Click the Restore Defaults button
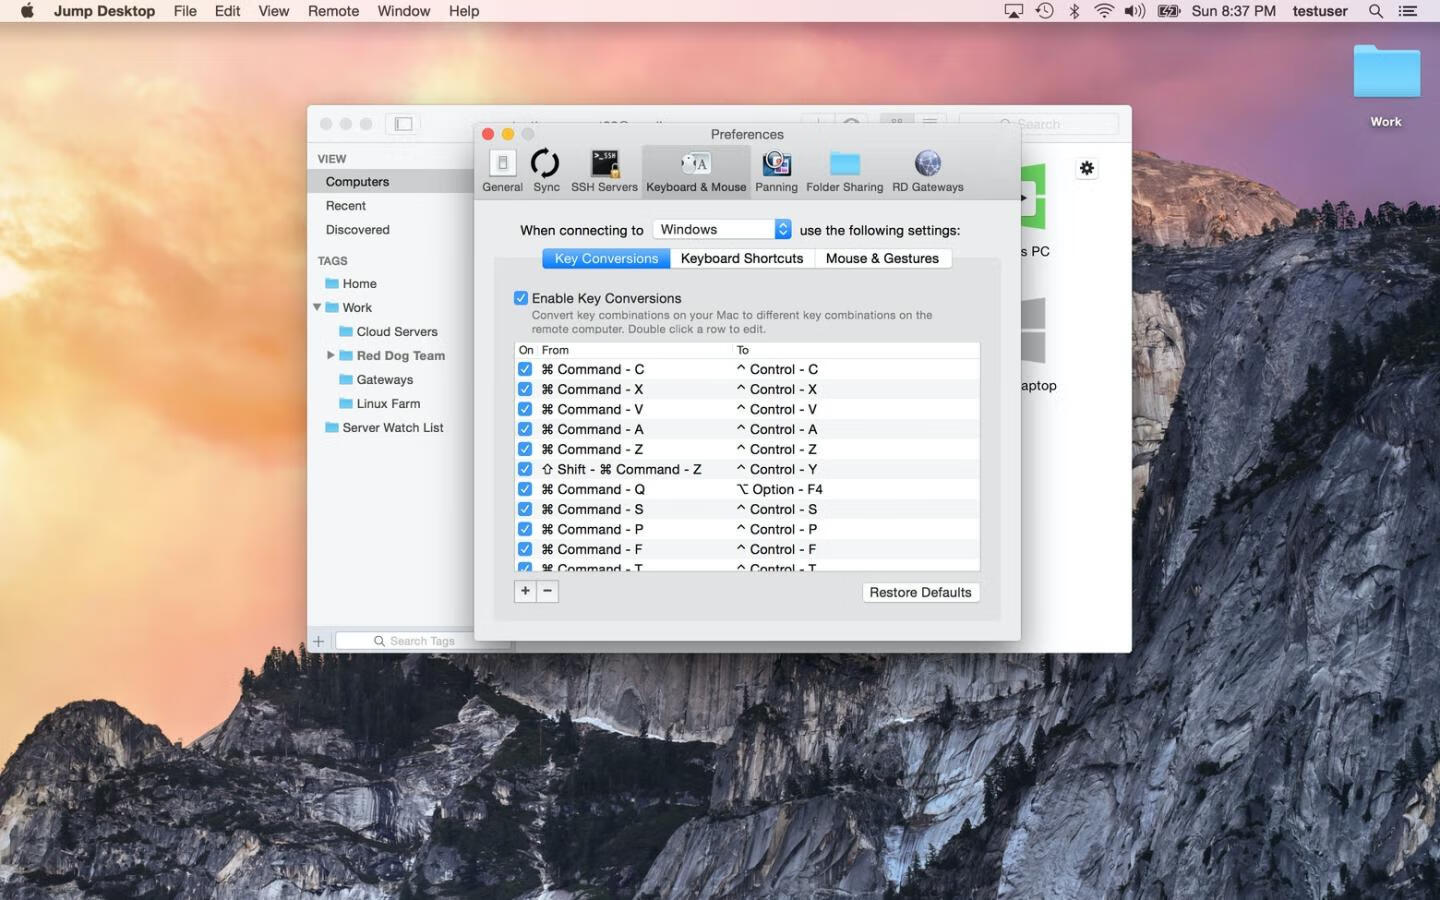 coord(920,592)
